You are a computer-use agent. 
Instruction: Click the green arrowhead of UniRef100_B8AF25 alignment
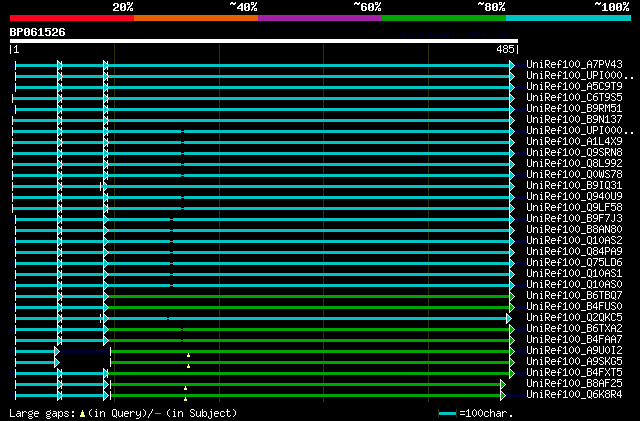(503, 383)
